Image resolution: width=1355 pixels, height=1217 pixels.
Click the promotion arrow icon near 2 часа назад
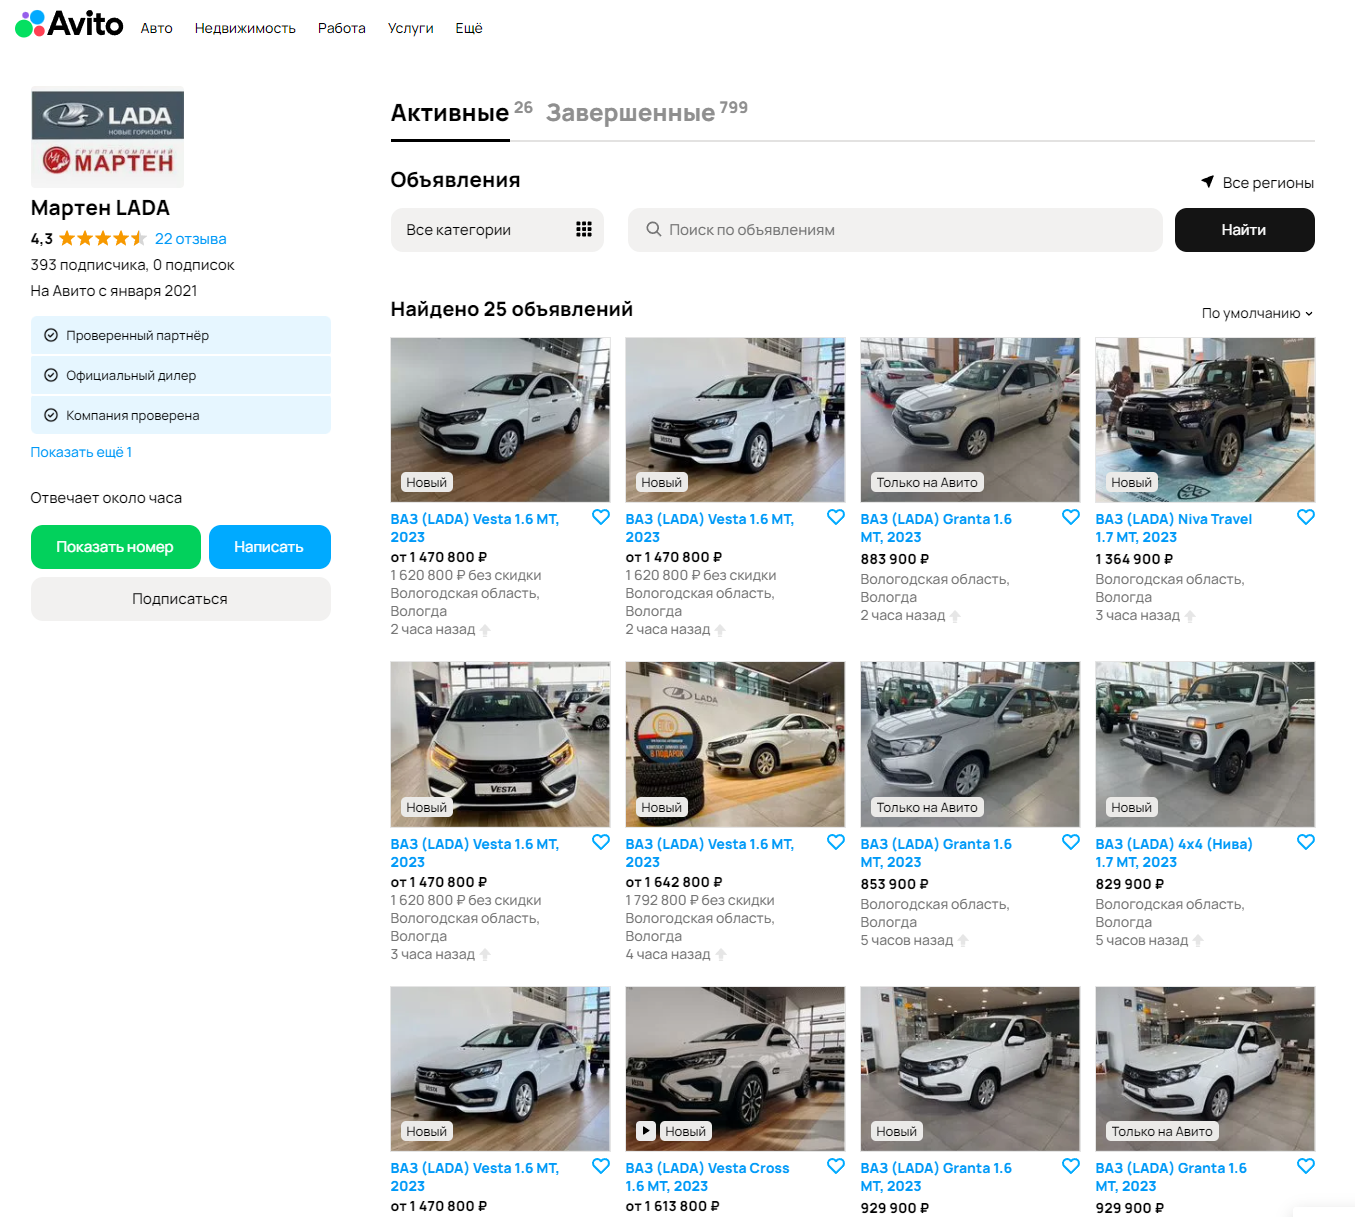(486, 629)
